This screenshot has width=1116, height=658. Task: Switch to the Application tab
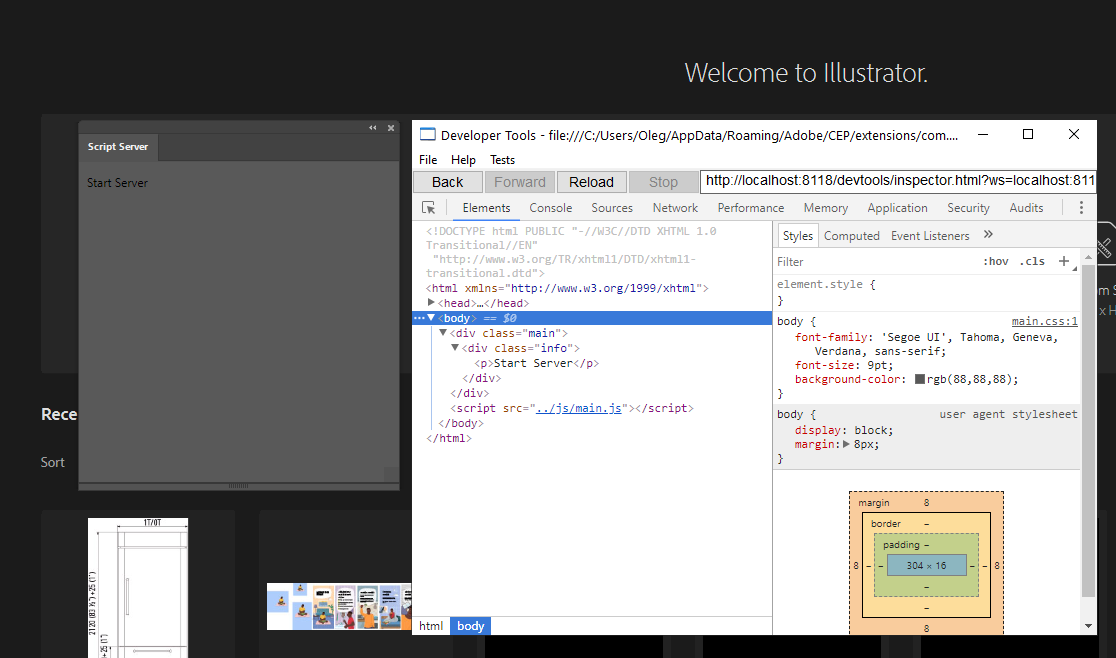897,208
